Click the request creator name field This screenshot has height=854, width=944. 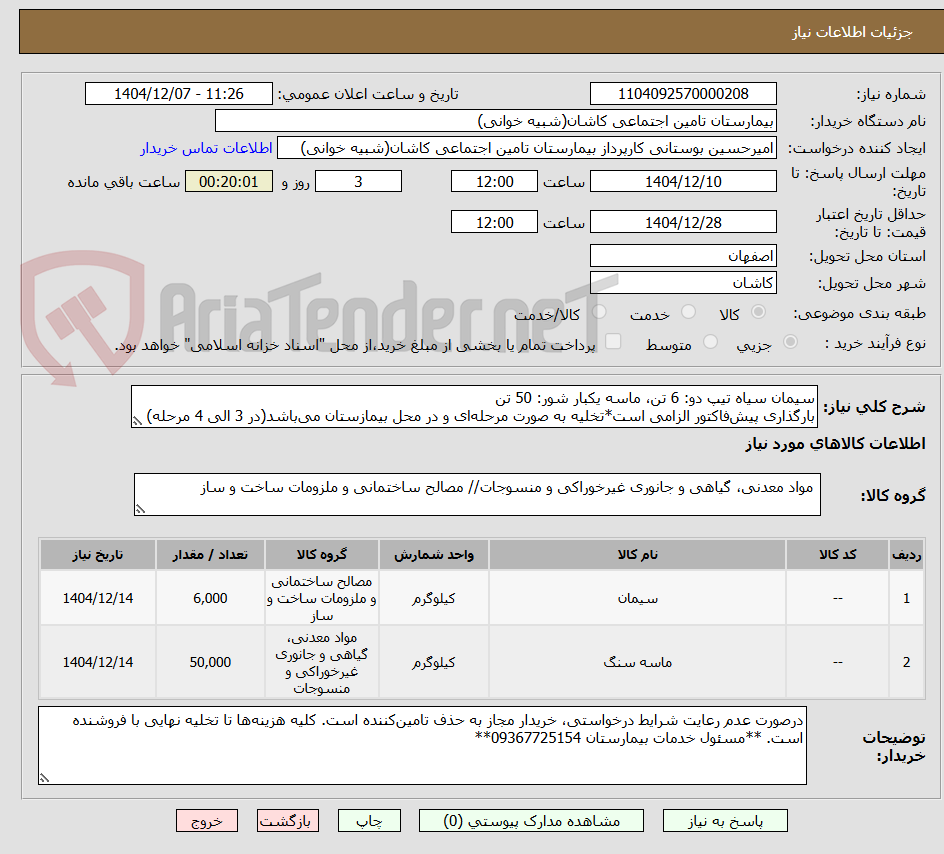point(527,148)
